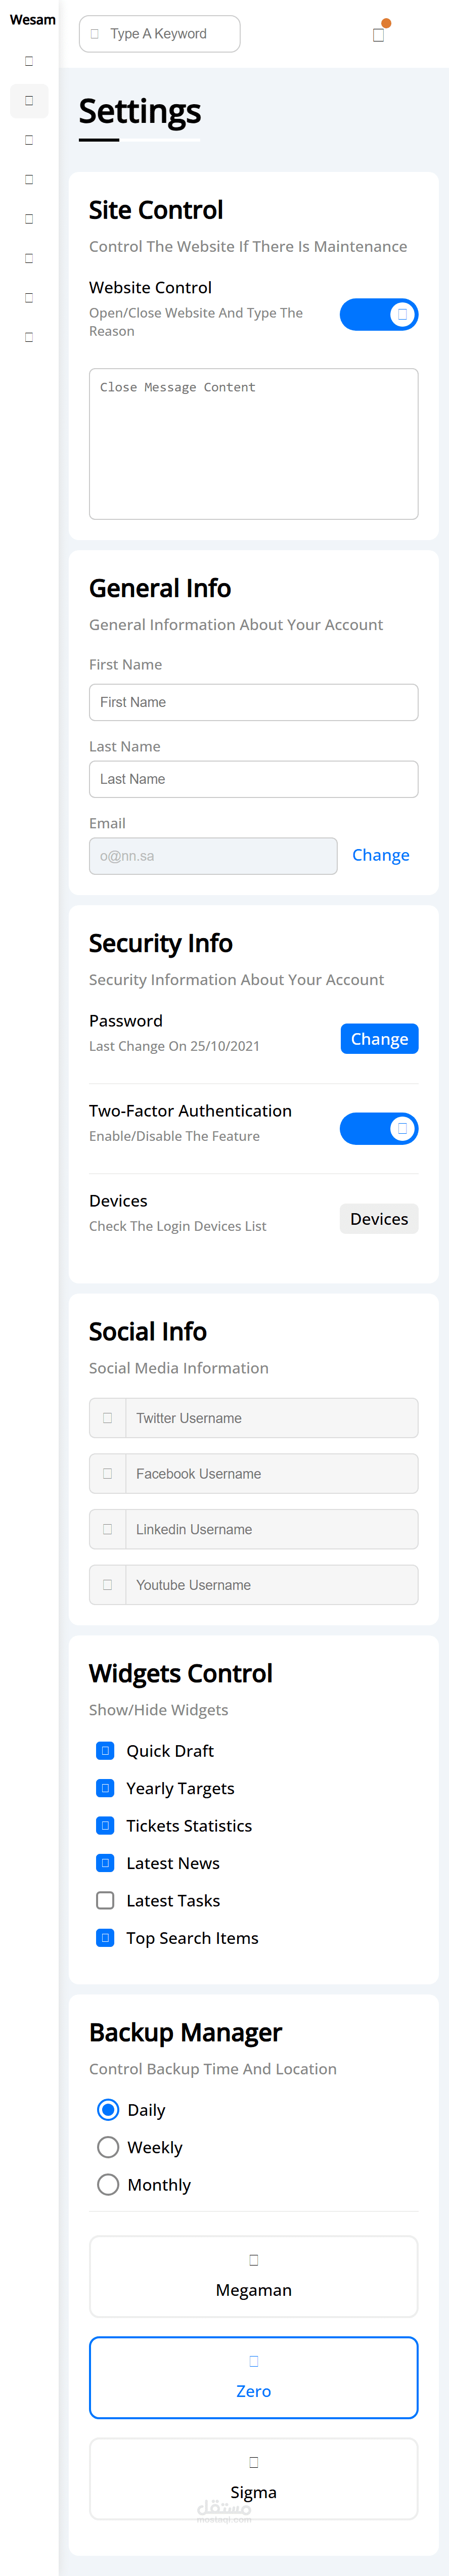Select the Weekly backup radio option
Image resolution: width=449 pixels, height=2576 pixels.
point(108,2147)
